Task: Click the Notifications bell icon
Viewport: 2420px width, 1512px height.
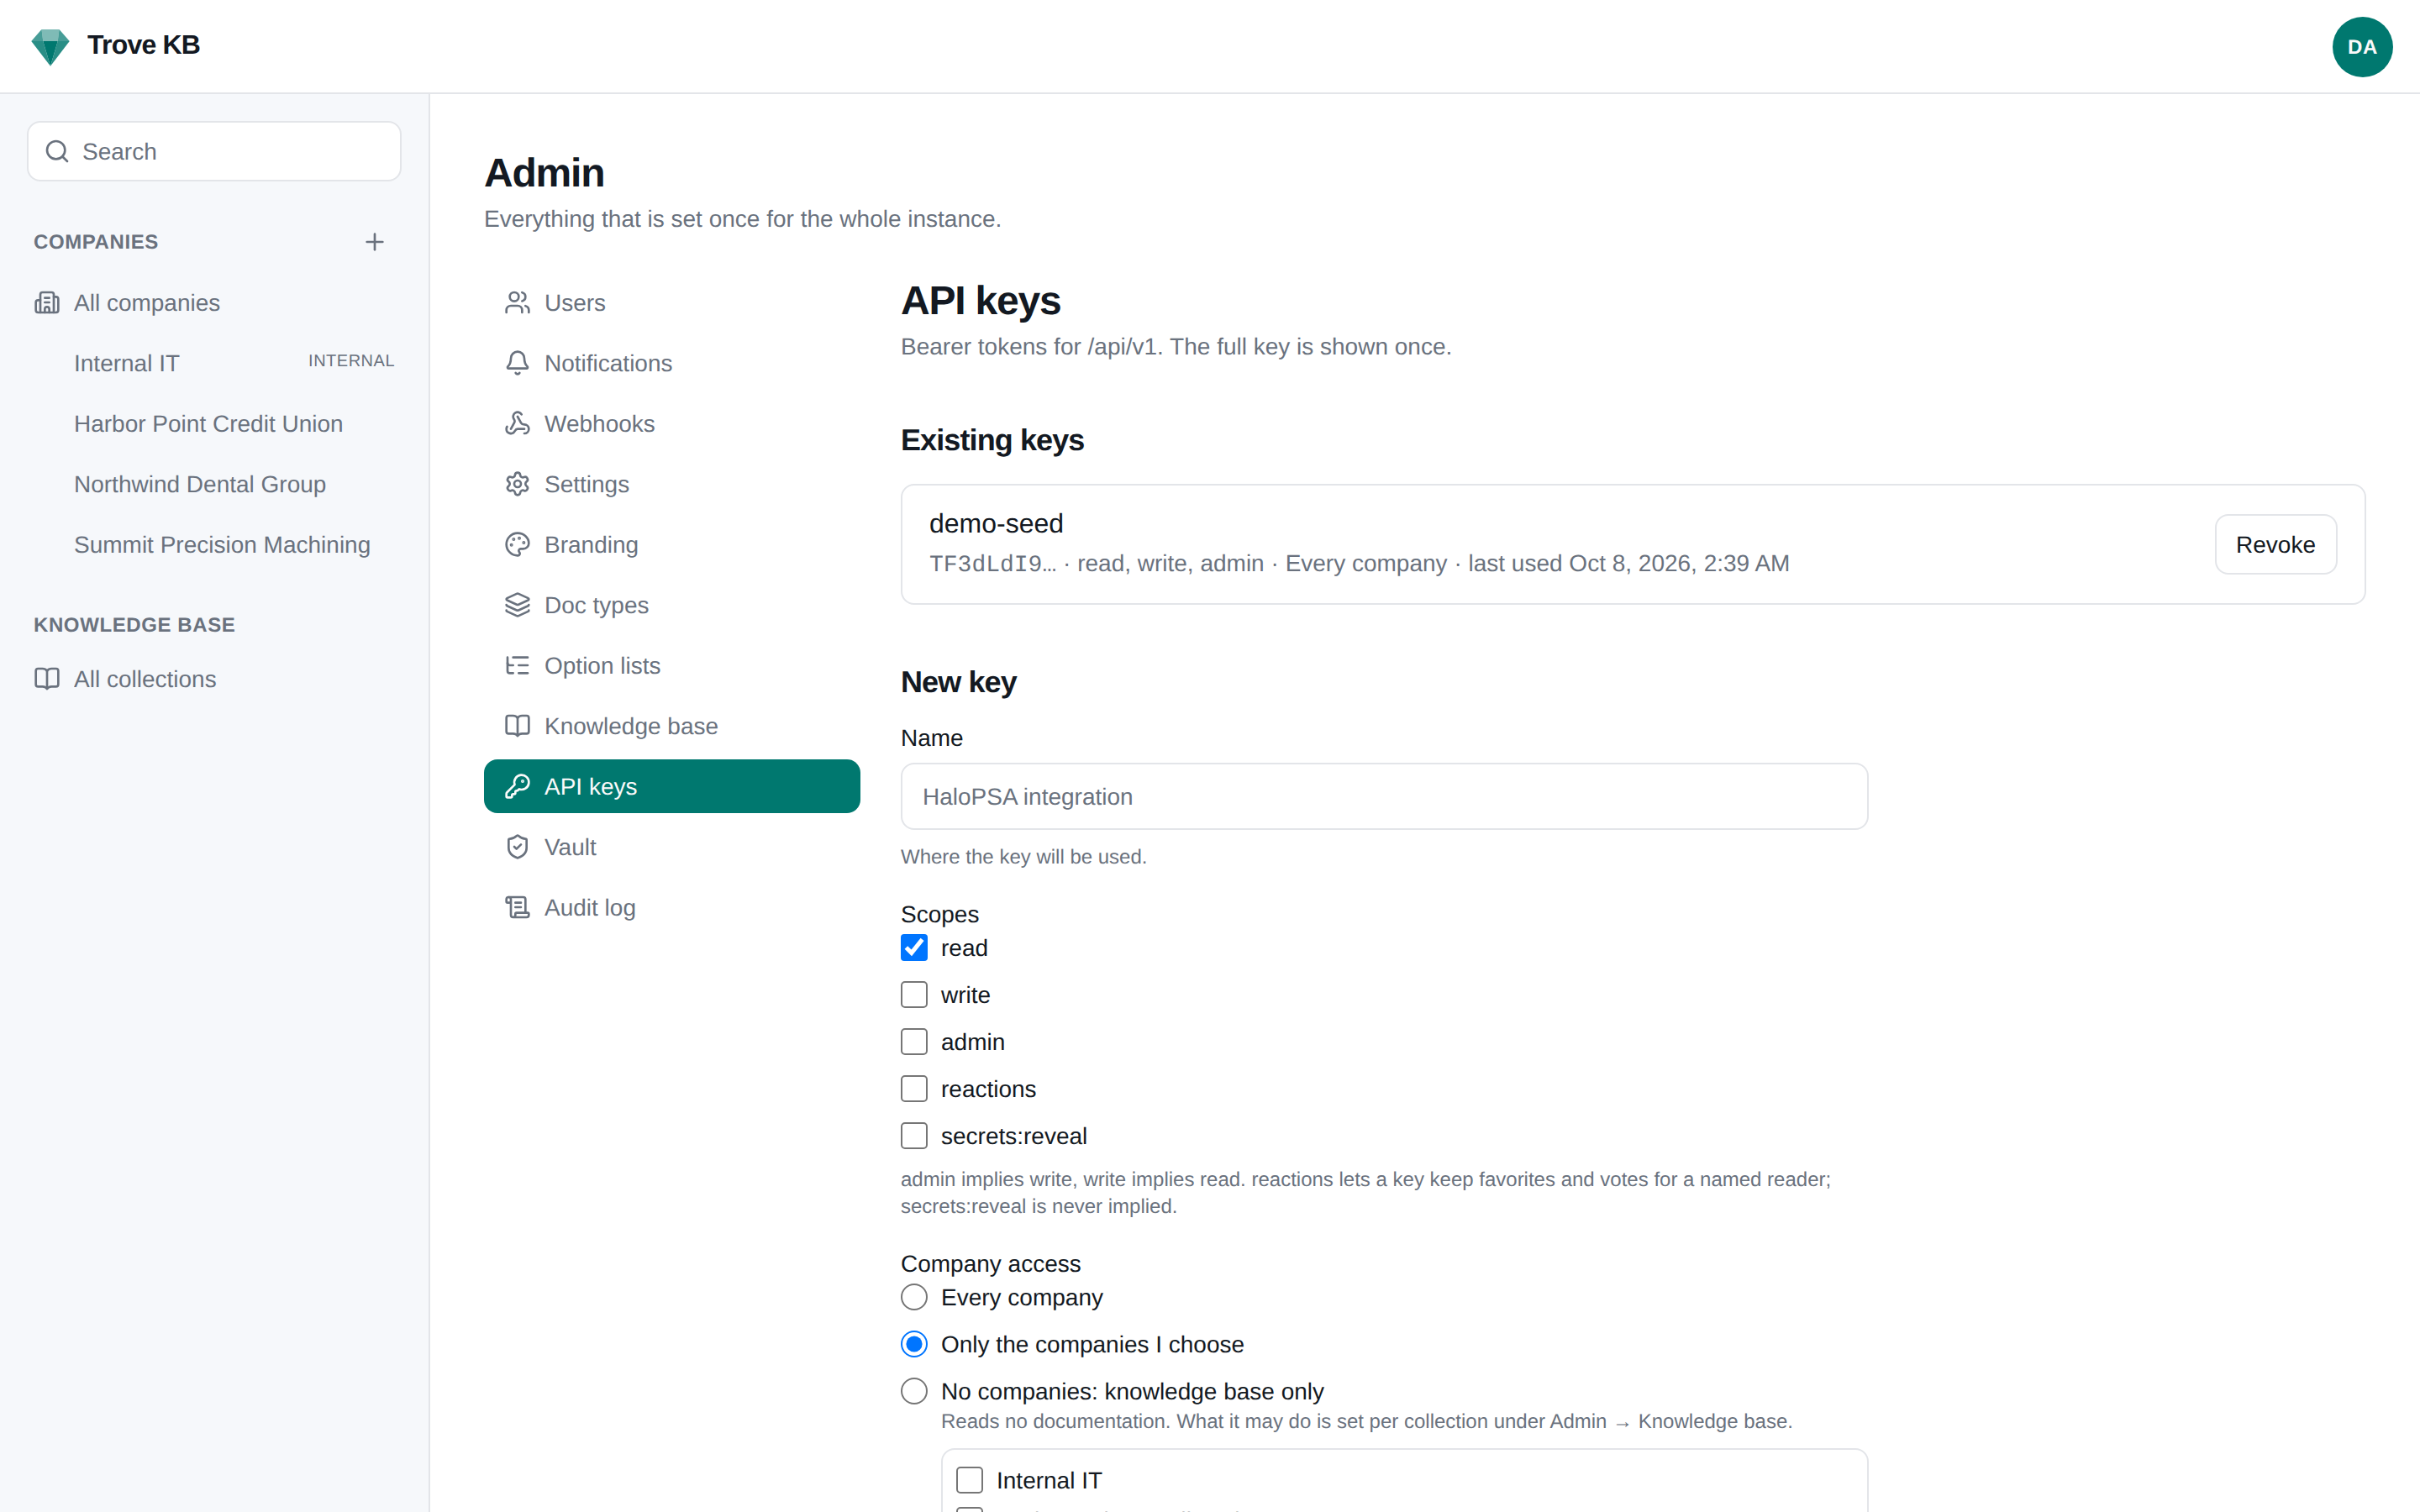Action: coord(517,363)
